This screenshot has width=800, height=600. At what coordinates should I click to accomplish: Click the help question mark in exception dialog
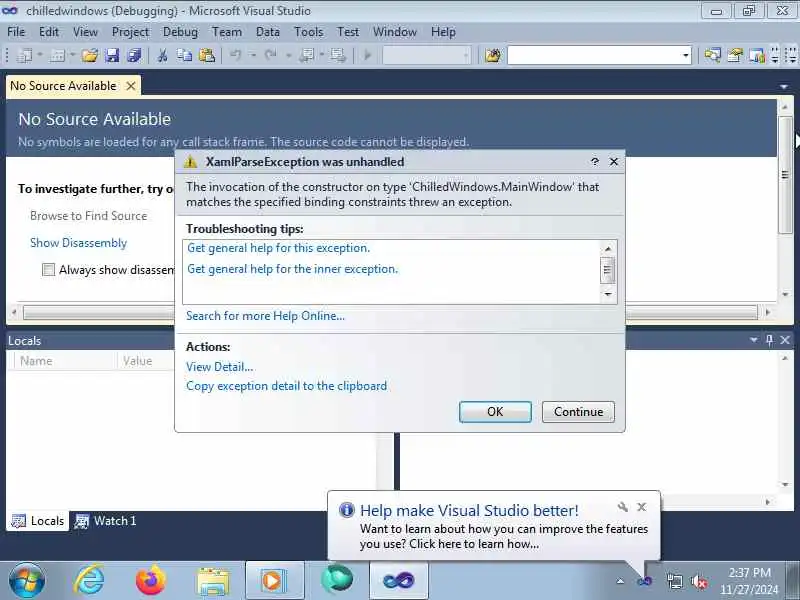click(595, 162)
